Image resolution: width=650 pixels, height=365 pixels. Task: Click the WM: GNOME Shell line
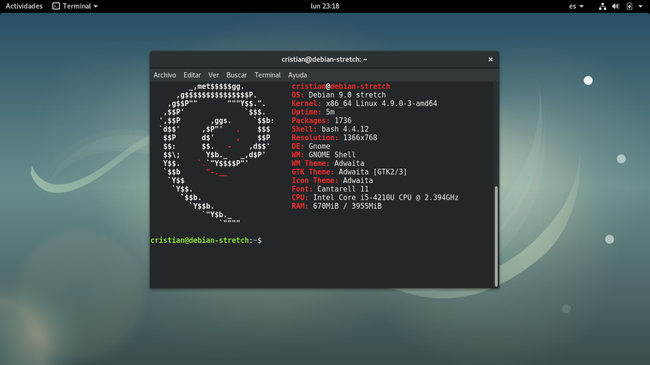point(324,155)
